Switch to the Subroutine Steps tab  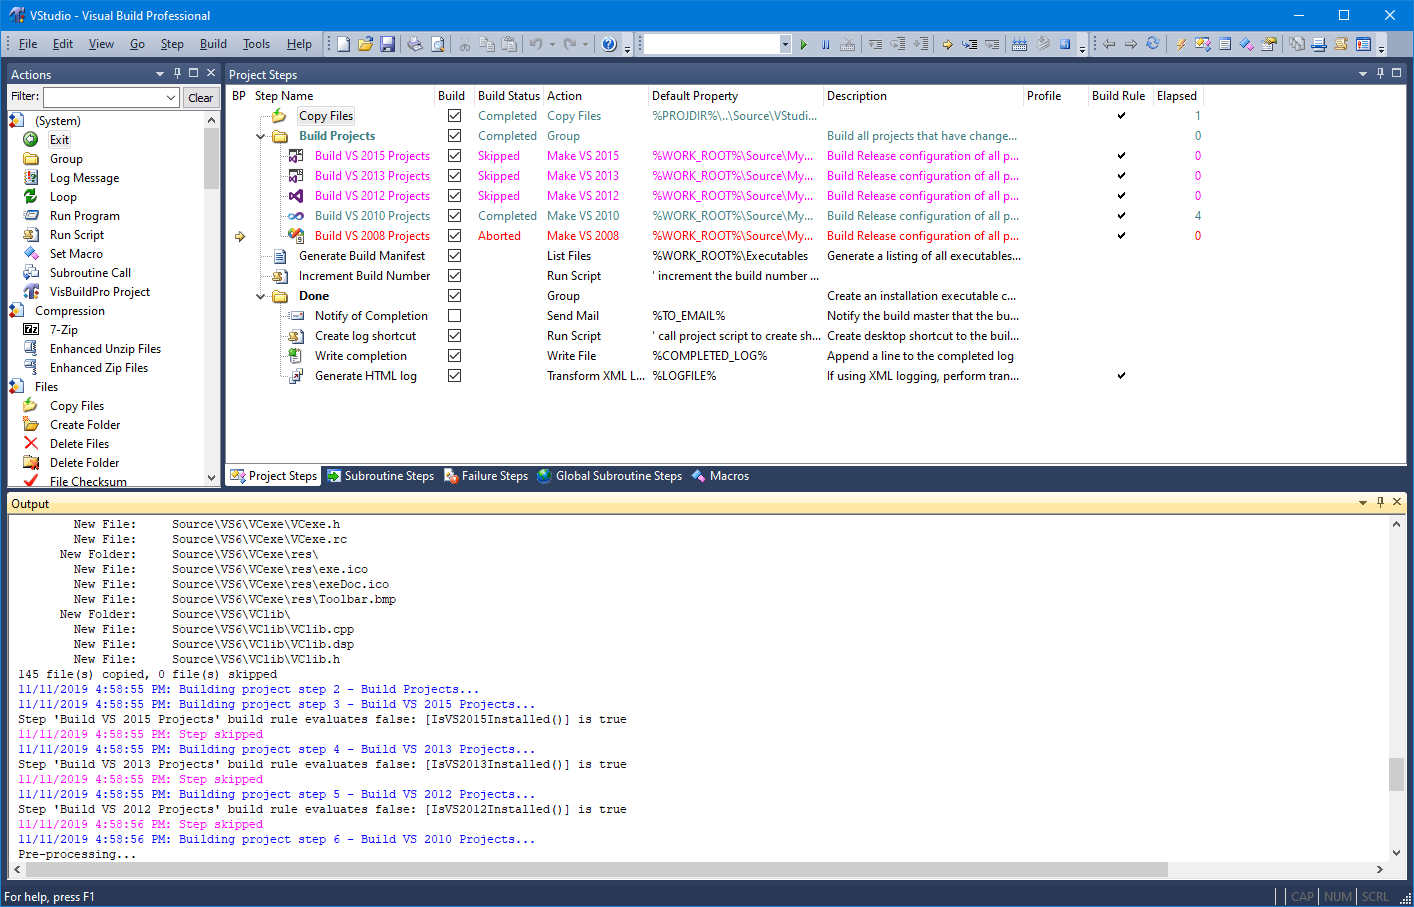point(380,476)
